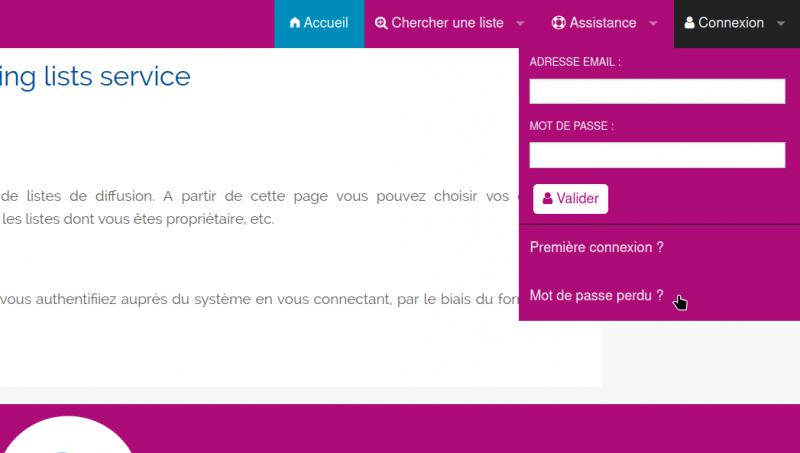Follow the Première connexion ? link
800x453 pixels.
597,247
